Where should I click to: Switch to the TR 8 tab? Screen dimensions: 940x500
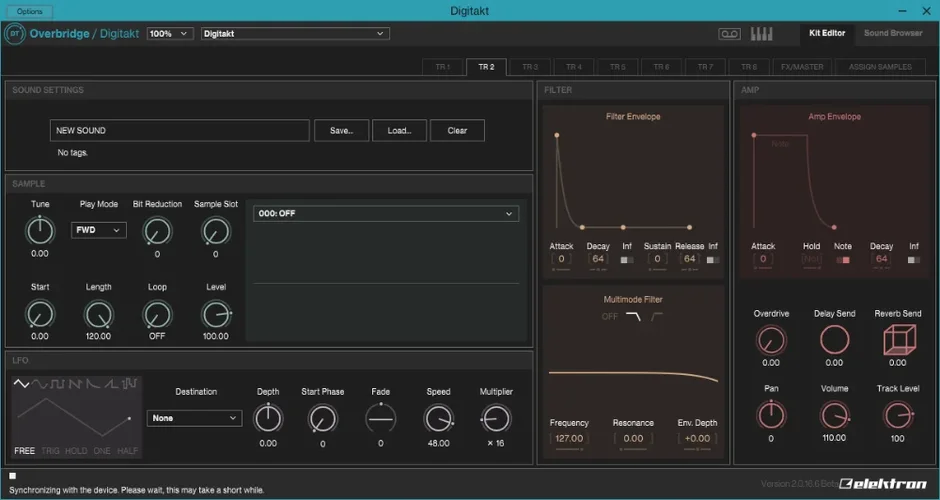(x=749, y=67)
